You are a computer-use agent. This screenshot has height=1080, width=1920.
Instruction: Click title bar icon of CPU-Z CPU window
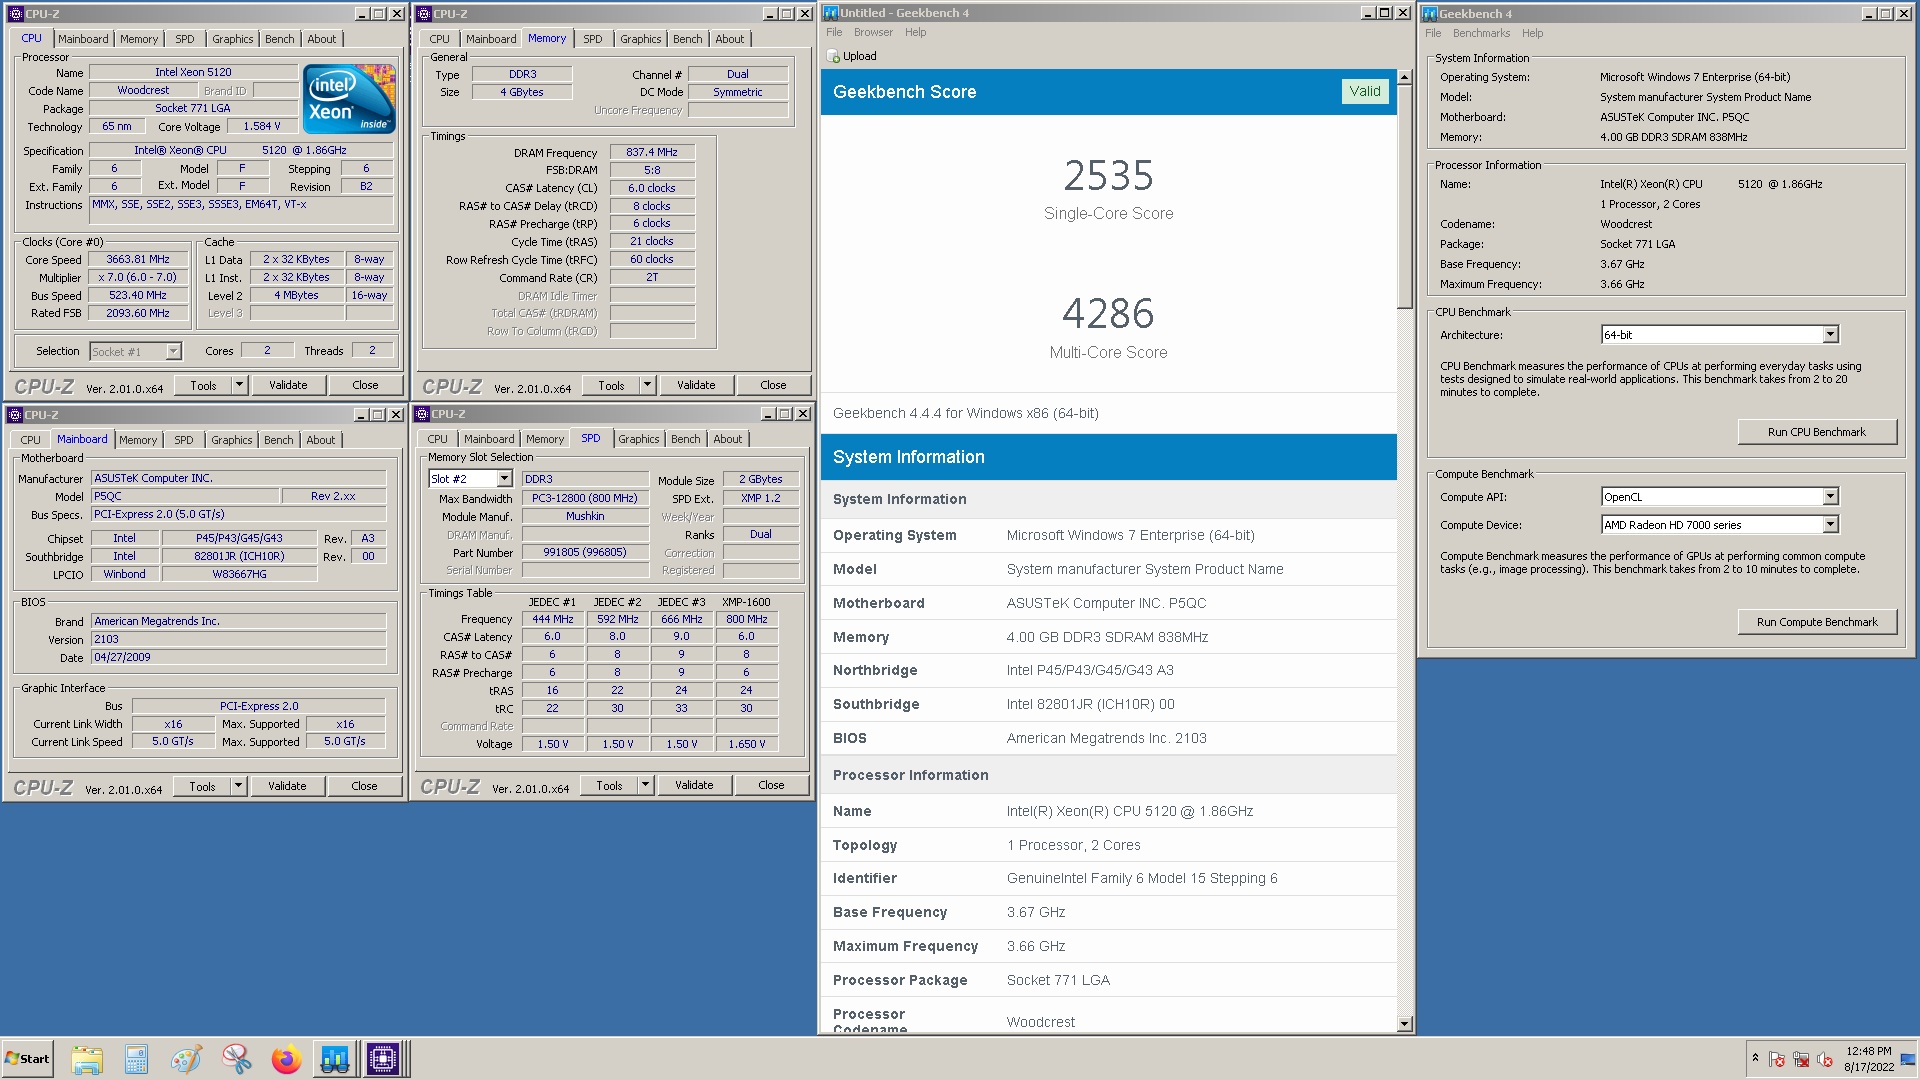pyautogui.click(x=15, y=14)
